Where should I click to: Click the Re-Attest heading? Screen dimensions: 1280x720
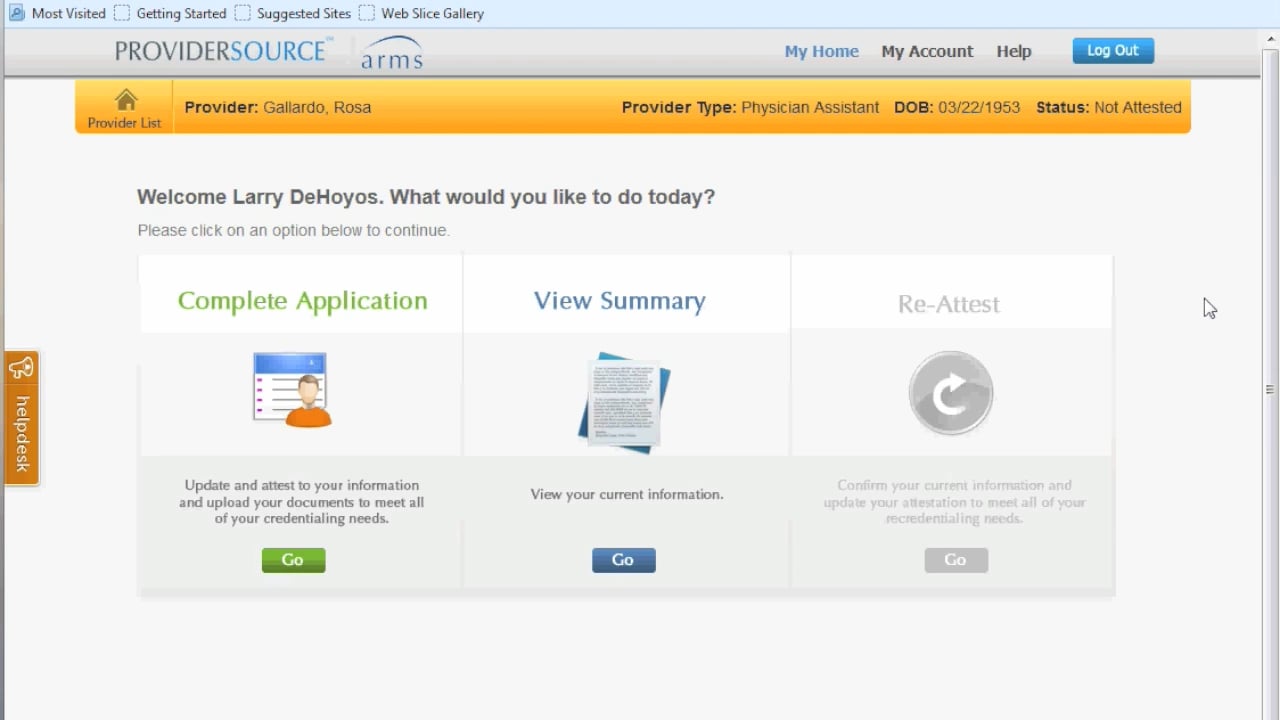pyautogui.click(x=948, y=304)
